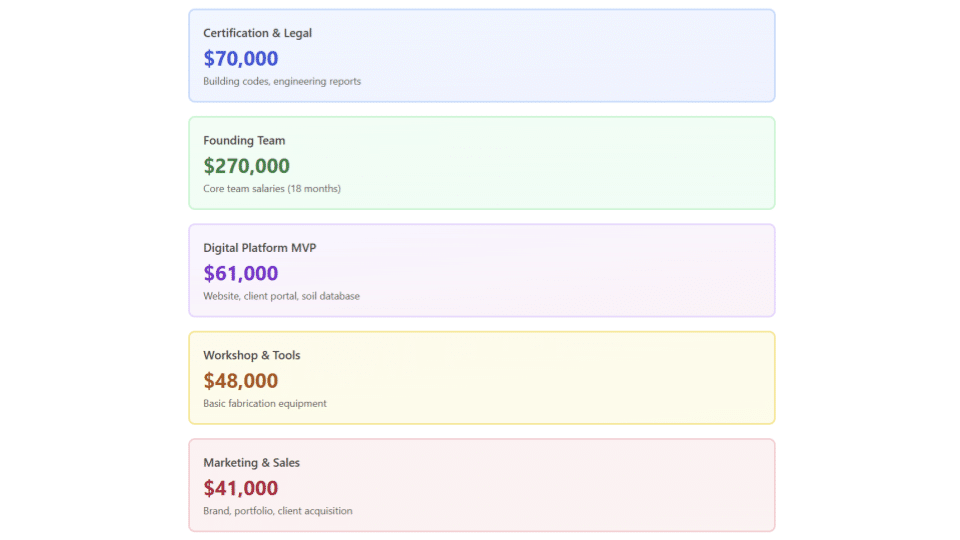Click 'Basic fabrication equipment' description

pos(264,404)
